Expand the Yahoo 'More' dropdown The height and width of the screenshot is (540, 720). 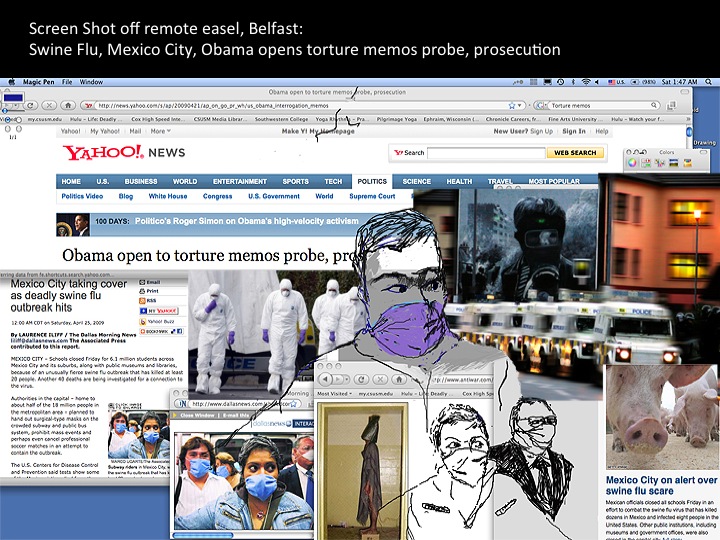(160, 131)
